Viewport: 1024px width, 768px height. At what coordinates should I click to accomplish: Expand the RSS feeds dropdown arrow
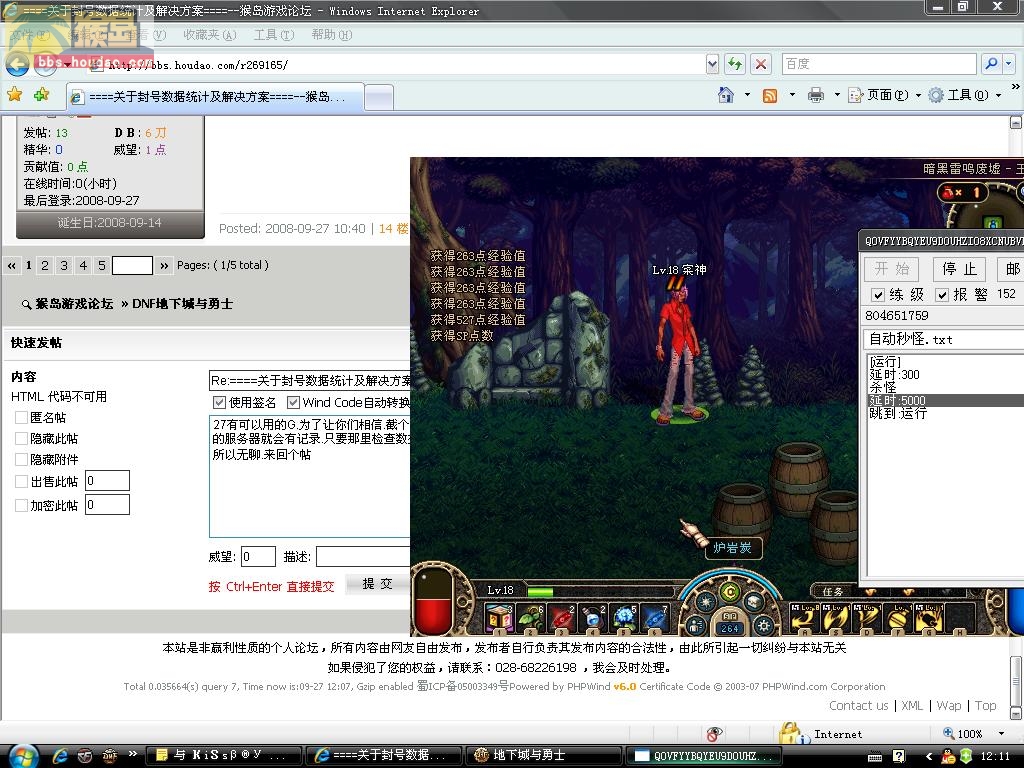pos(792,95)
